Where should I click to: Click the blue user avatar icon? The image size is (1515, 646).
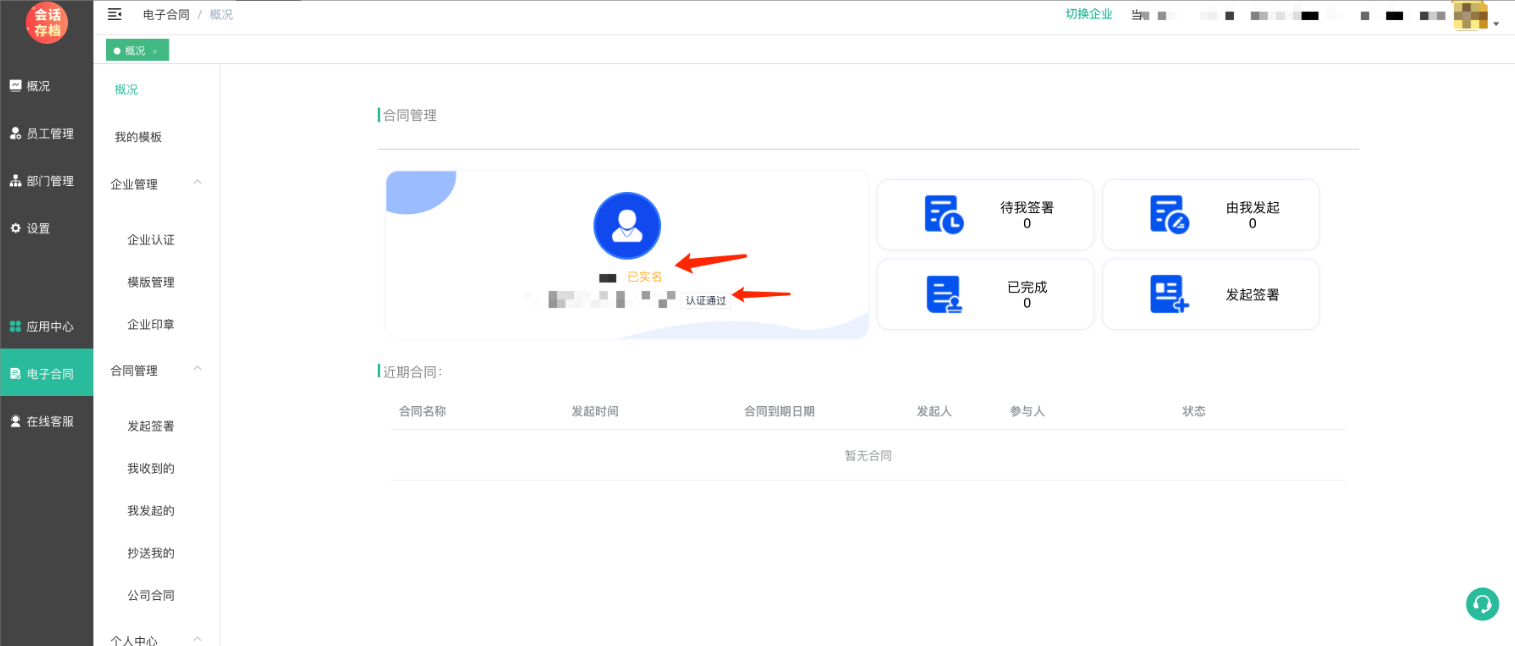click(x=627, y=225)
